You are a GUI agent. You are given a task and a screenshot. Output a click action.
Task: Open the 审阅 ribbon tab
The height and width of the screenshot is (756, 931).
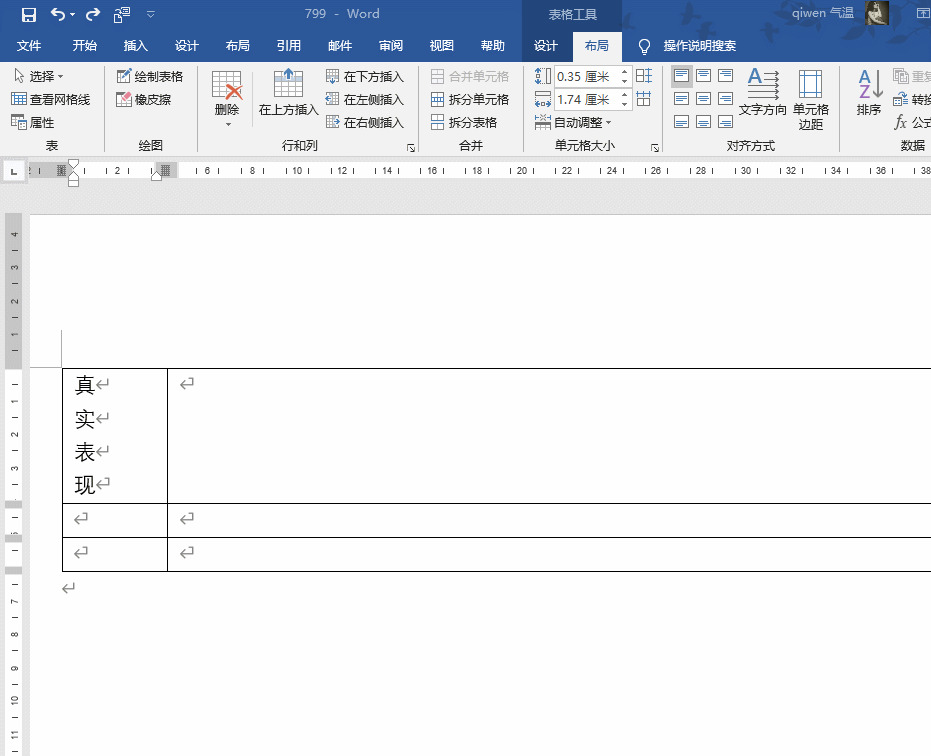click(390, 45)
